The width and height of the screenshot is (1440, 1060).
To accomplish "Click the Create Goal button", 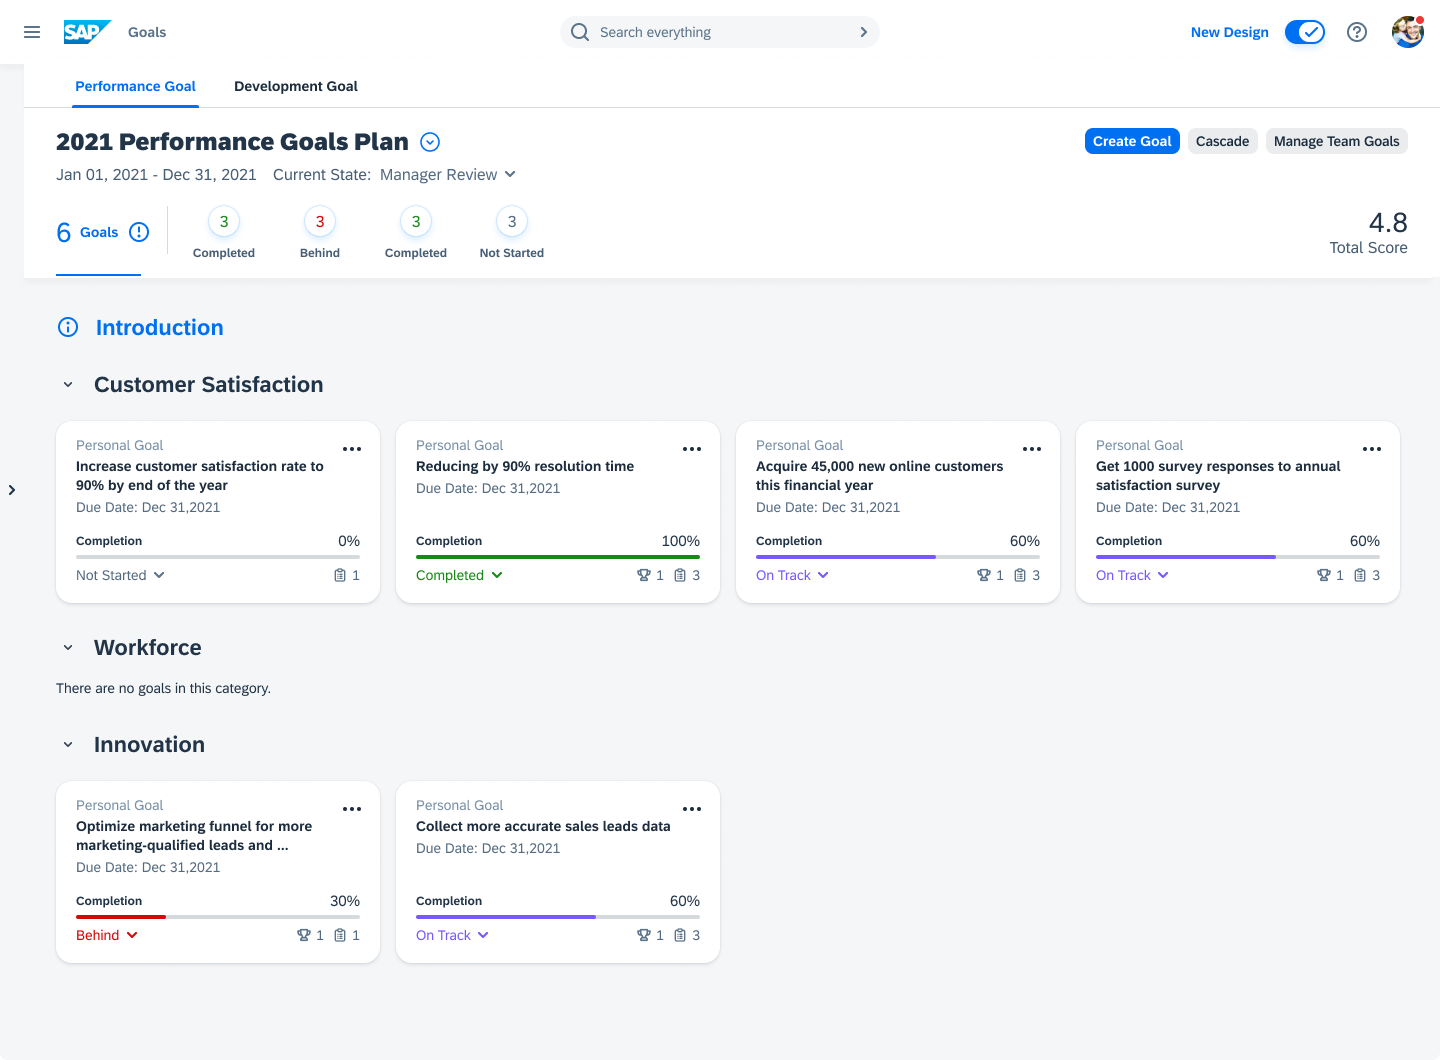I will 1132,141.
